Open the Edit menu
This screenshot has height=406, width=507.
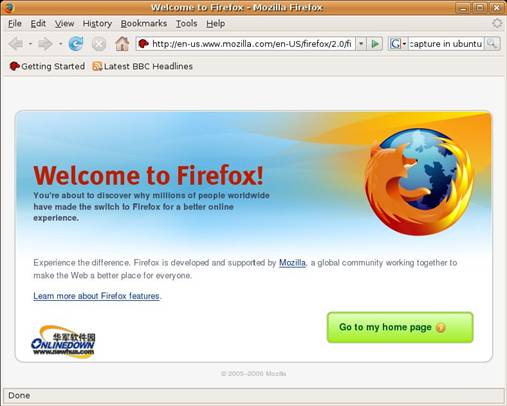click(38, 24)
